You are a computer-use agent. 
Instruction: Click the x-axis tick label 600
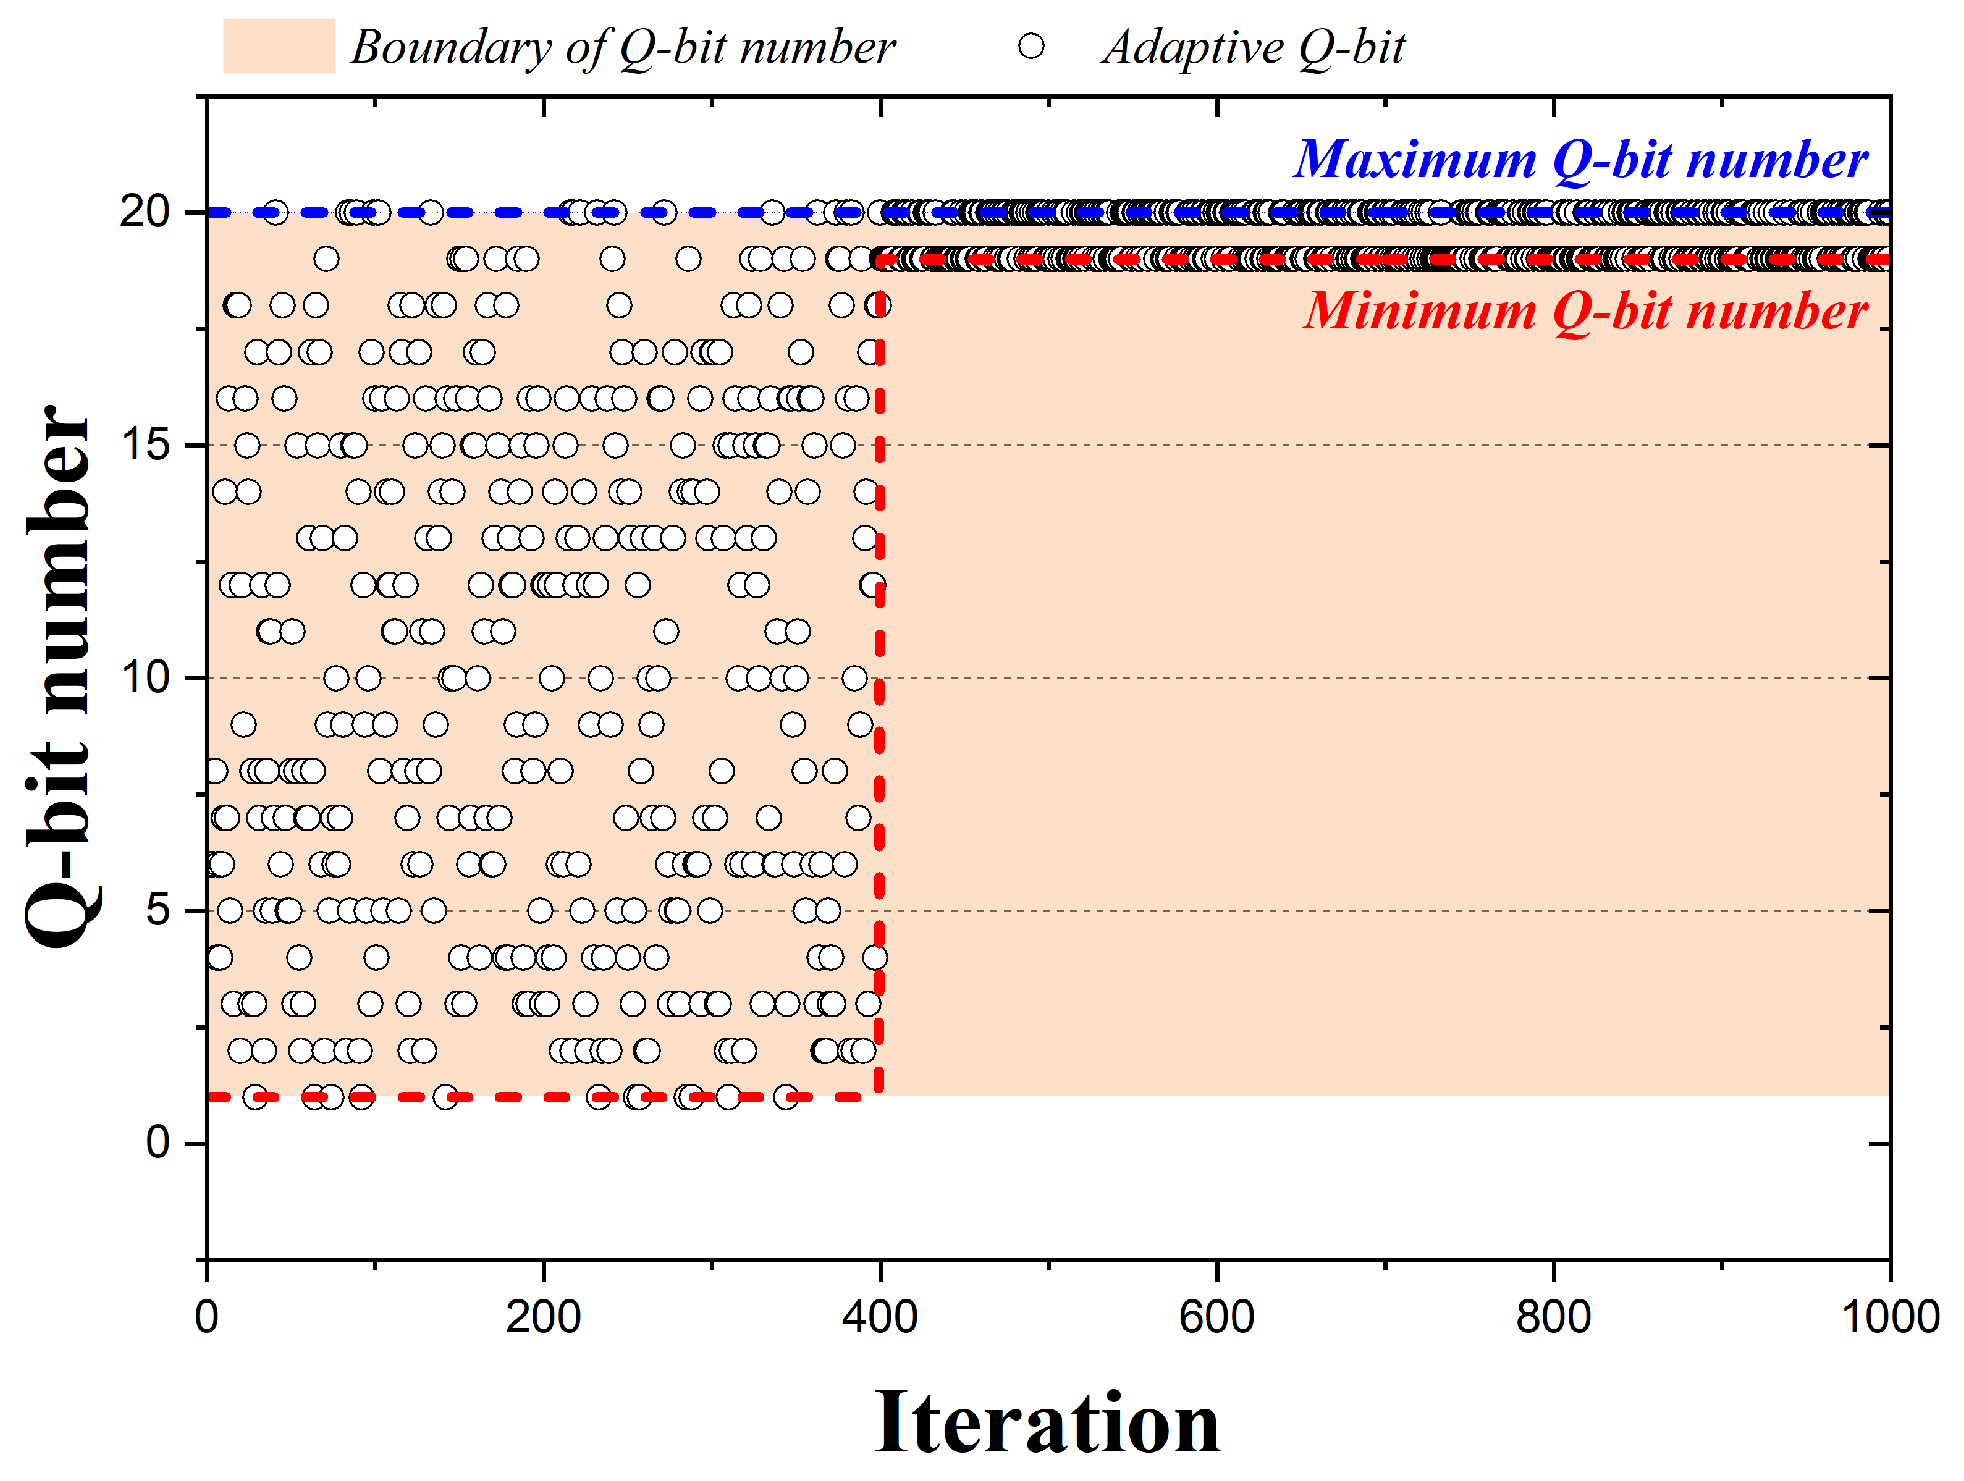tap(1217, 1317)
